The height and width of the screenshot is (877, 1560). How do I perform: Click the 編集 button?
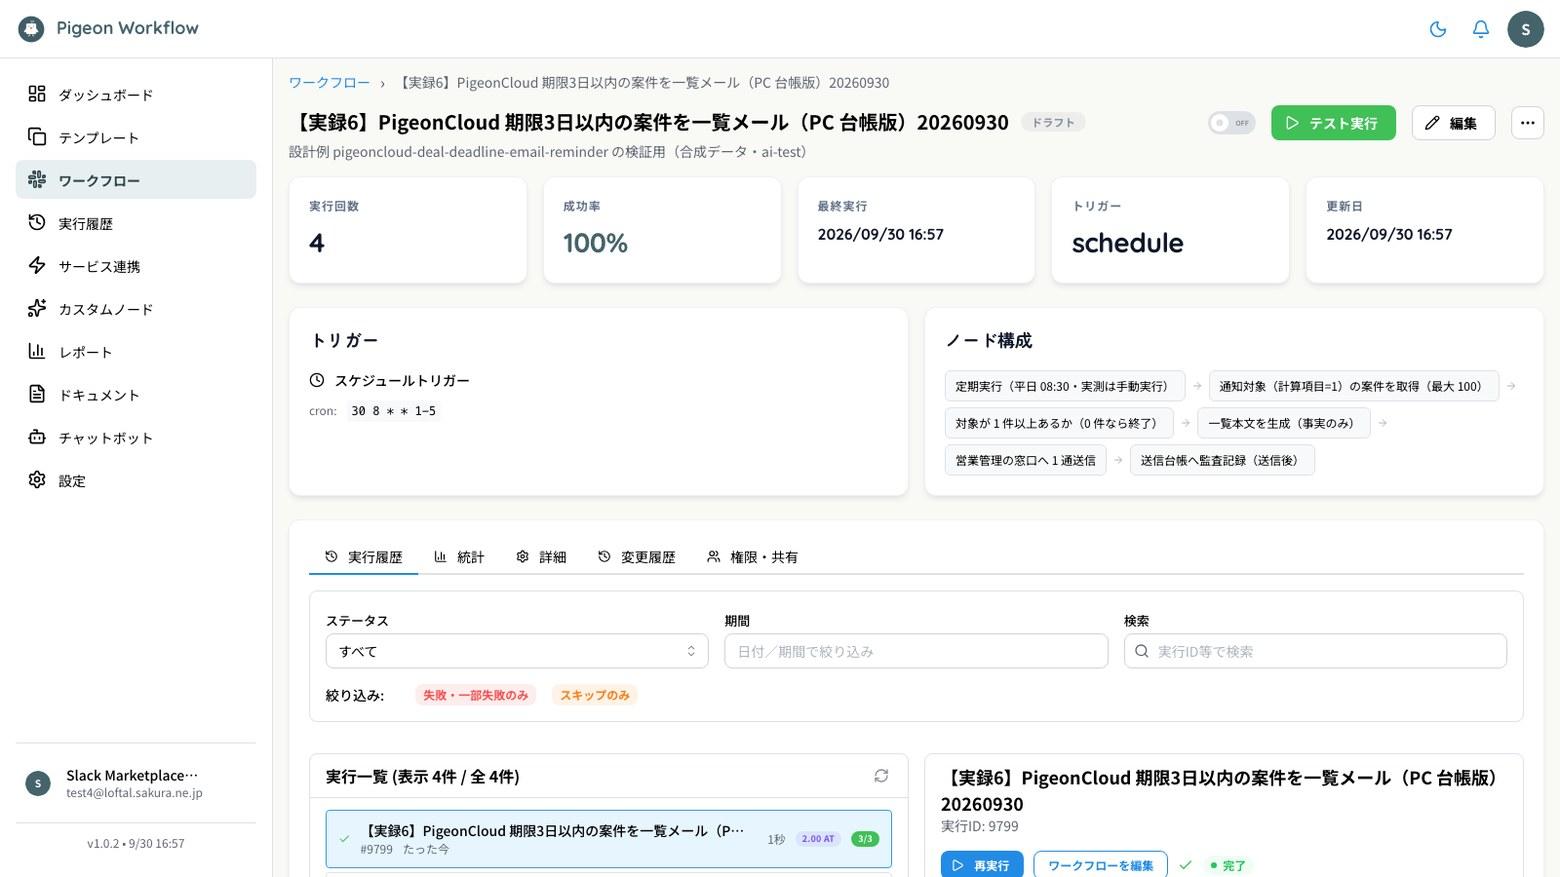pos(1453,123)
